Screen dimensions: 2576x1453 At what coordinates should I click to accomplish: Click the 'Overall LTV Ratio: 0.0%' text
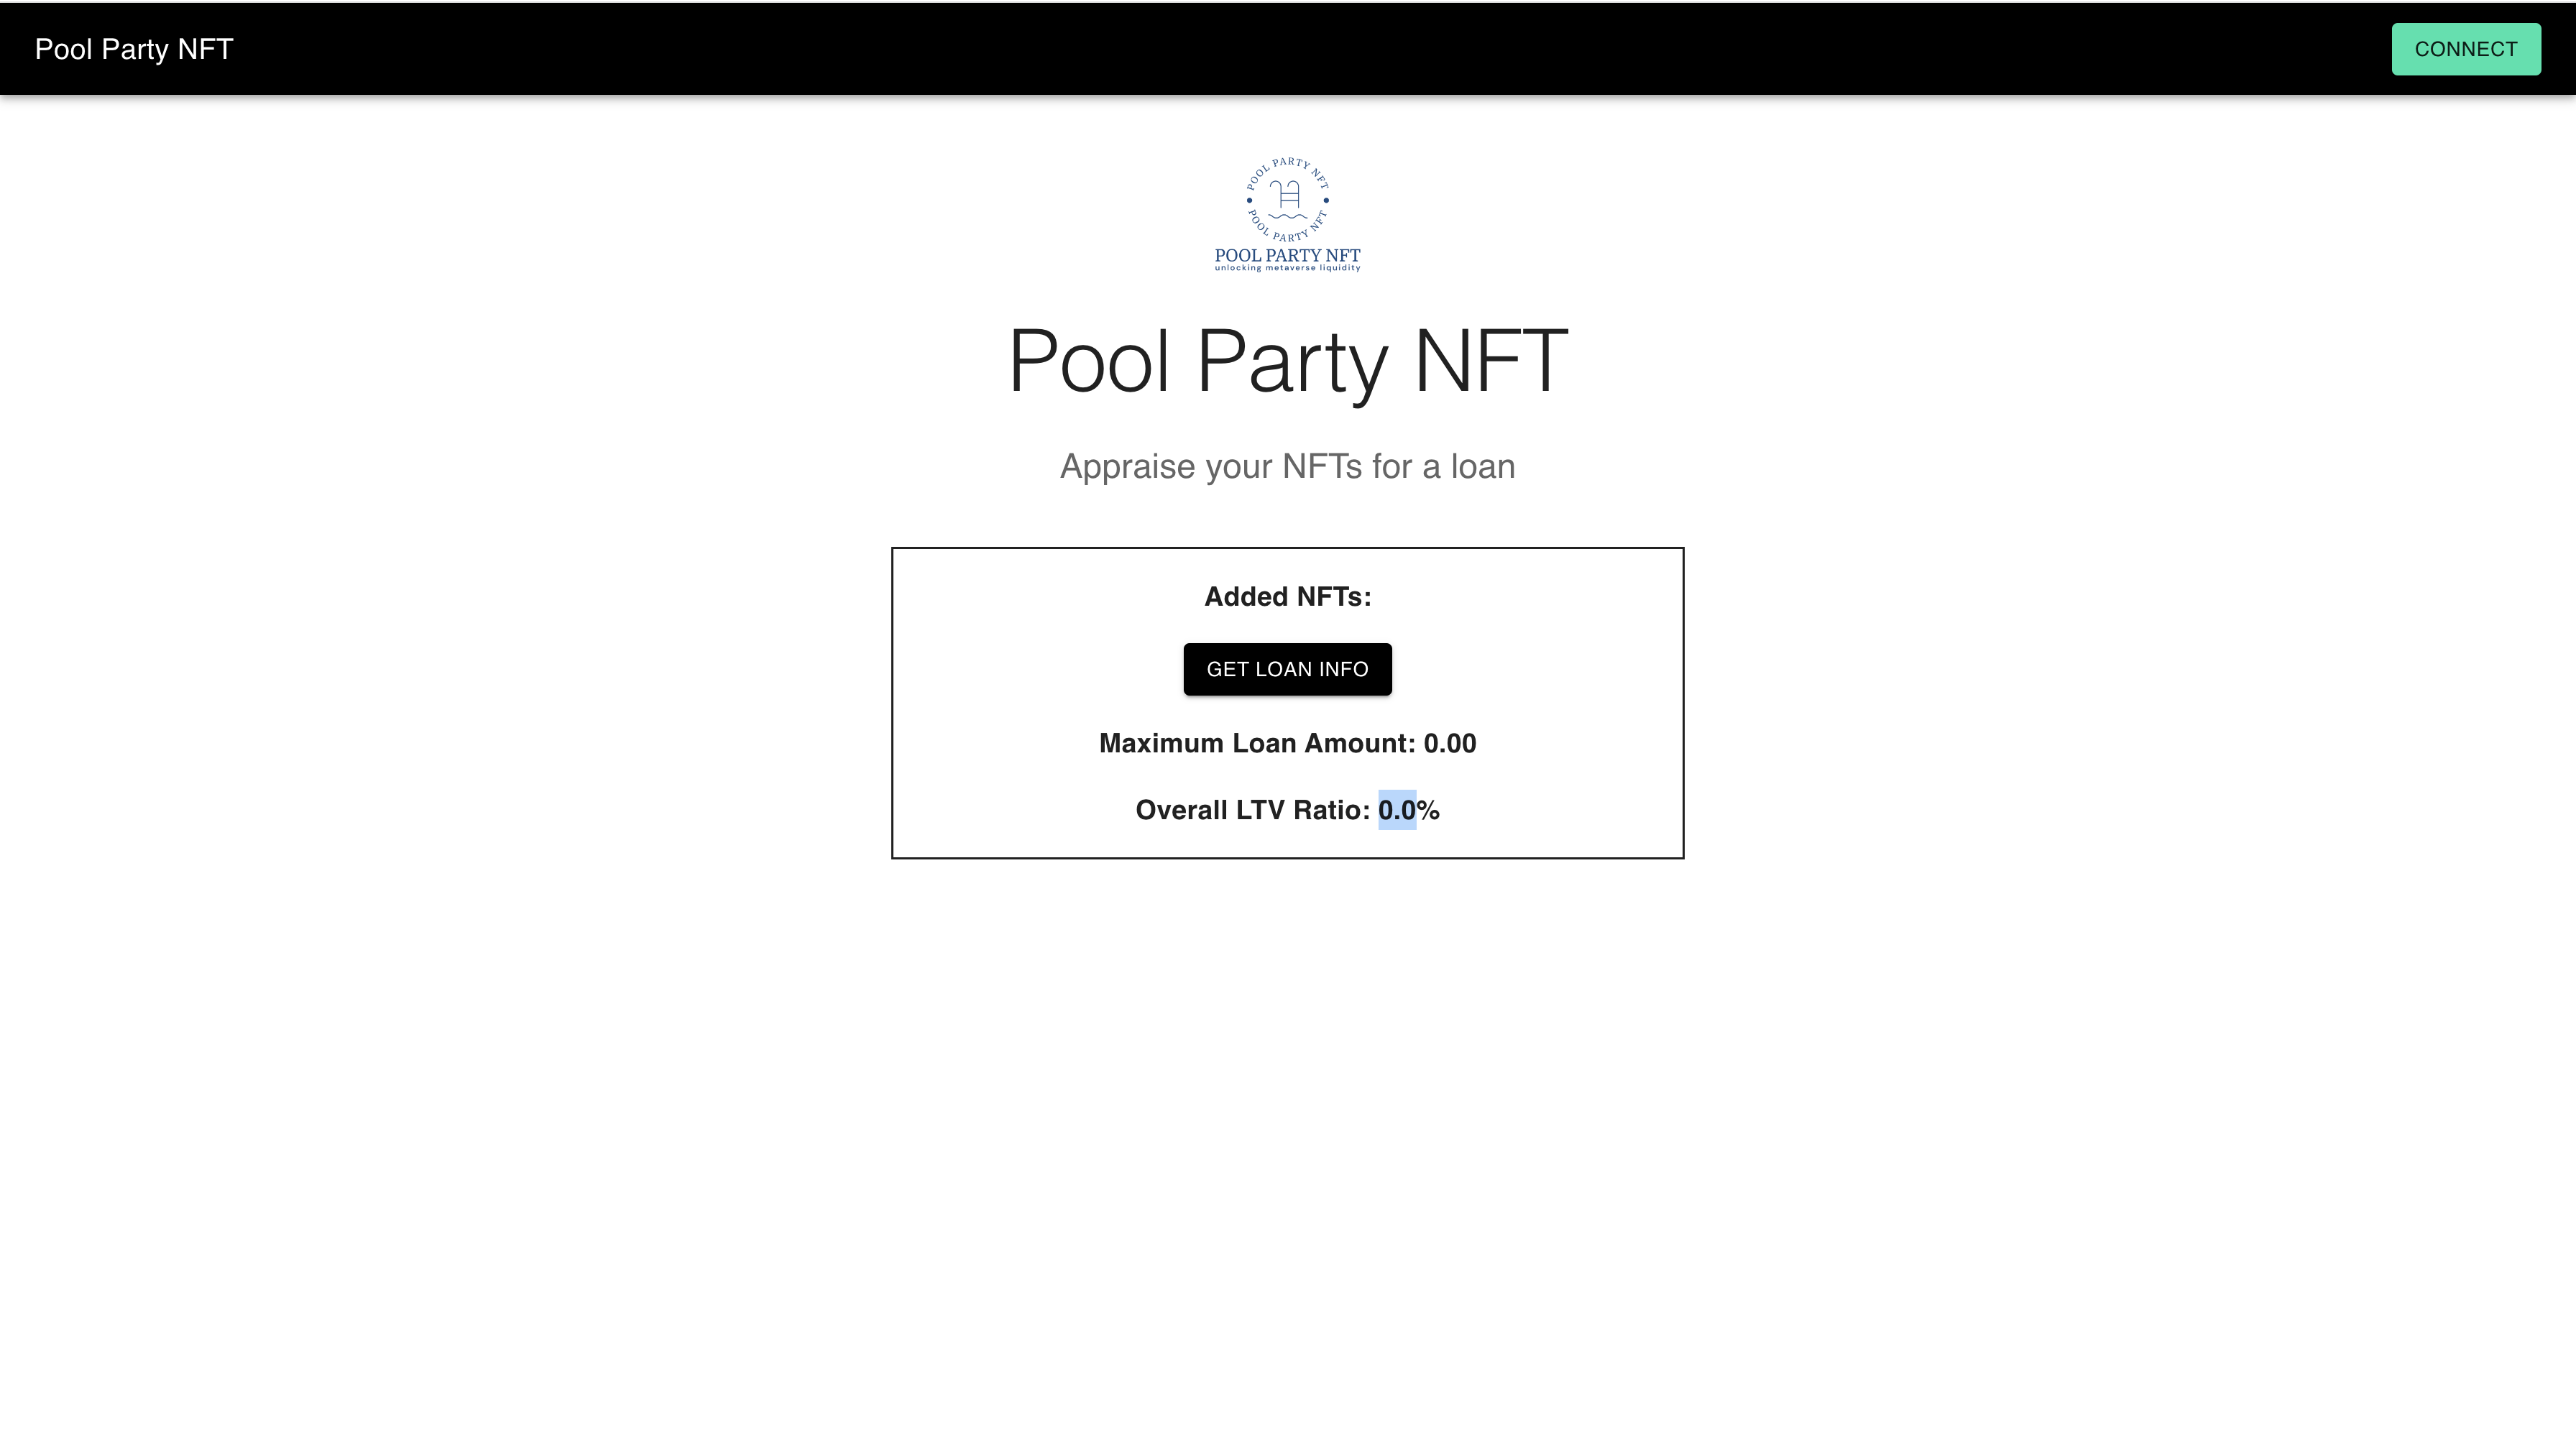click(x=1287, y=810)
